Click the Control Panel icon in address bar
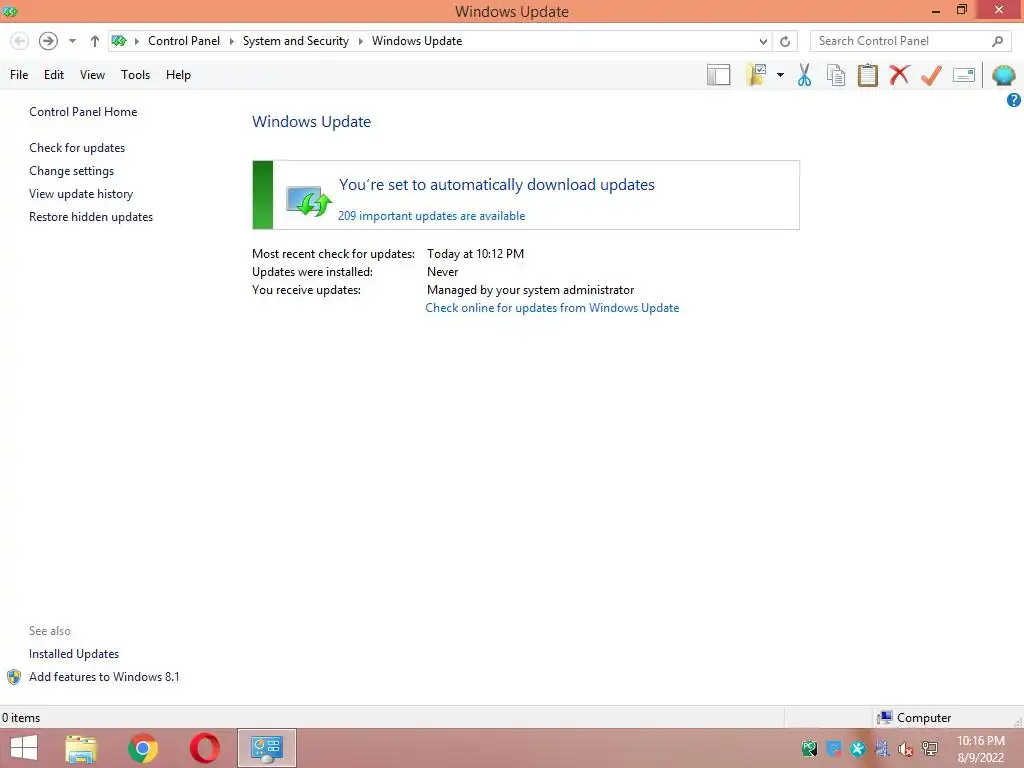This screenshot has height=768, width=1024. click(119, 41)
